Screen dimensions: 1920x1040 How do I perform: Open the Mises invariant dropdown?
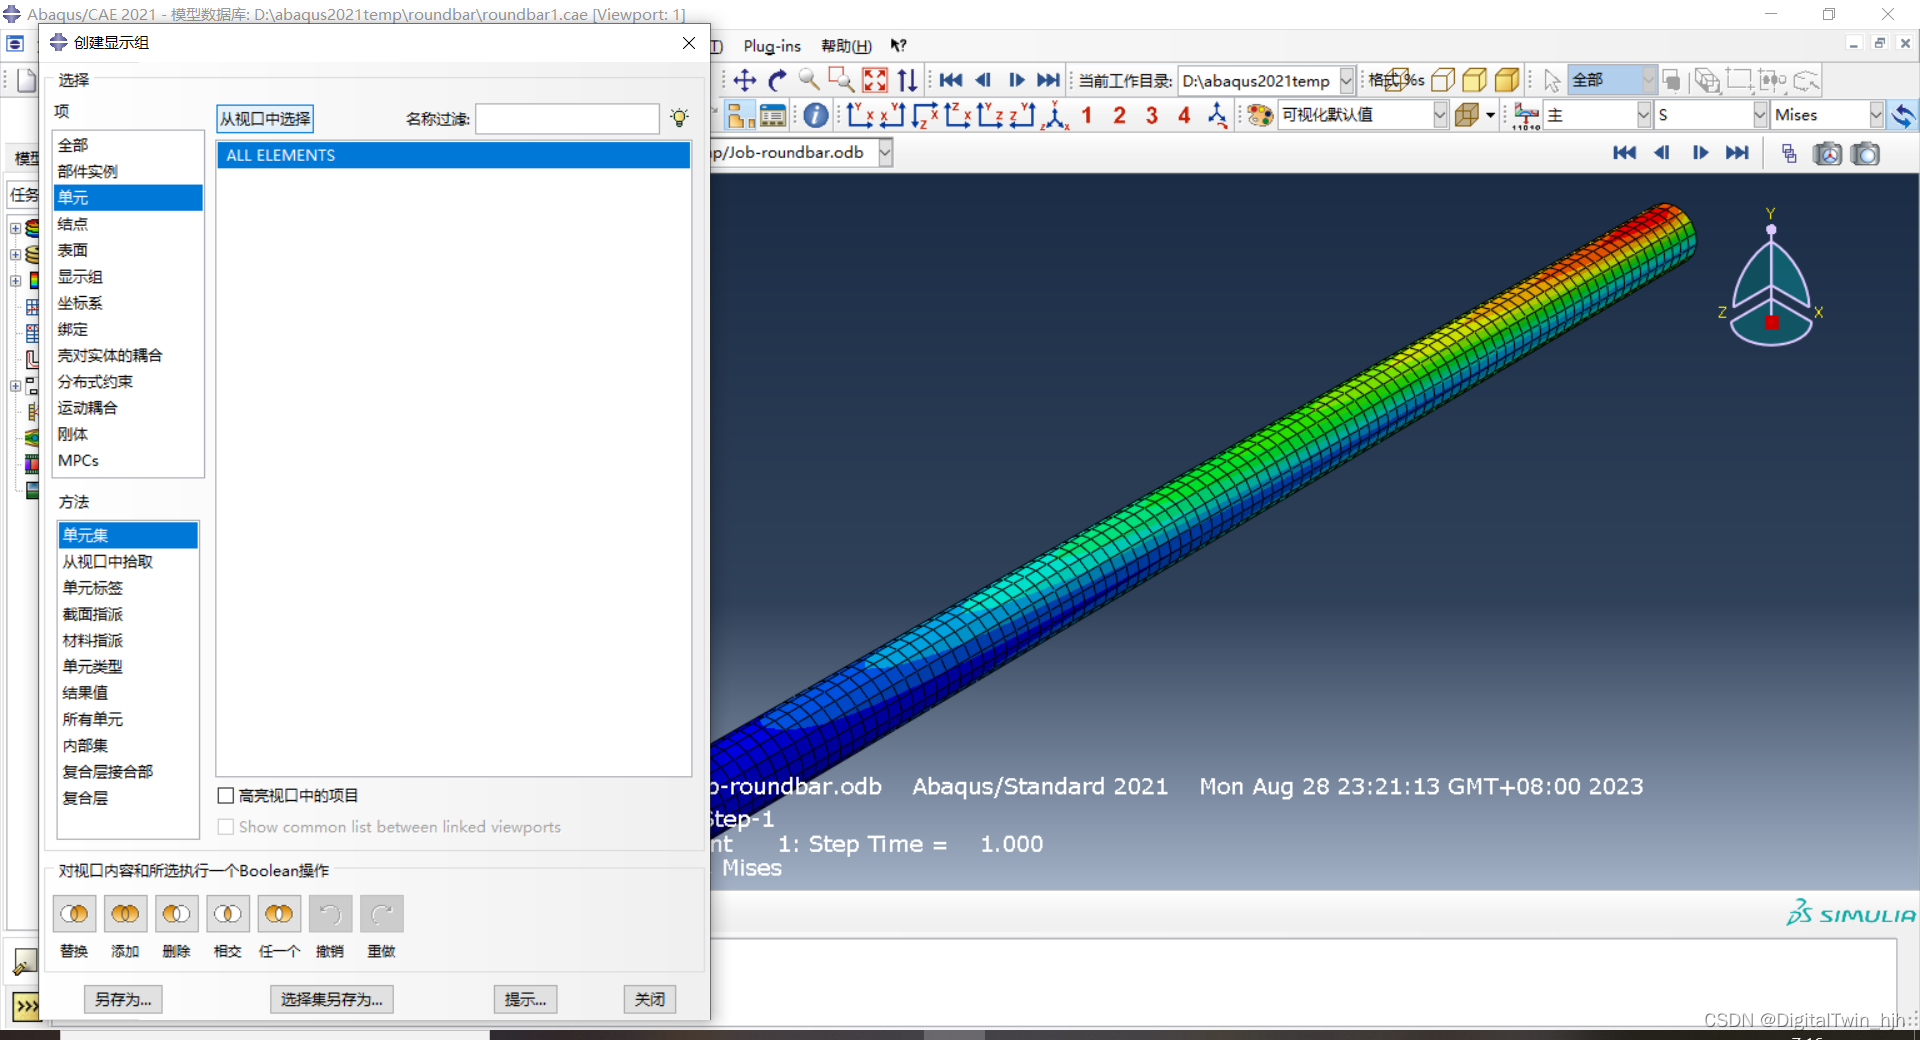[x=1876, y=115]
